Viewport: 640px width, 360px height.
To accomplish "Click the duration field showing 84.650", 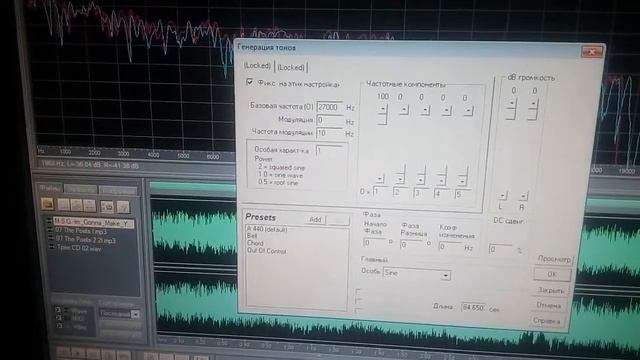I will (473, 307).
